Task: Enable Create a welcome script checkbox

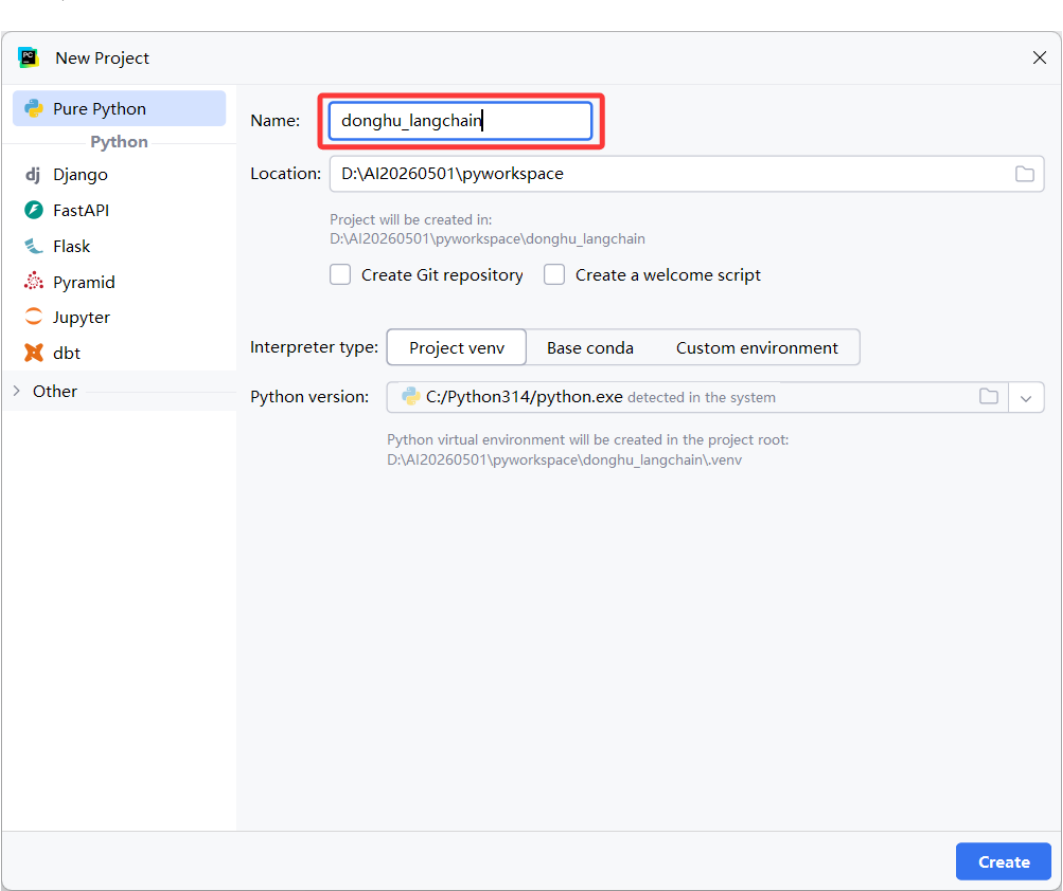Action: [x=554, y=275]
